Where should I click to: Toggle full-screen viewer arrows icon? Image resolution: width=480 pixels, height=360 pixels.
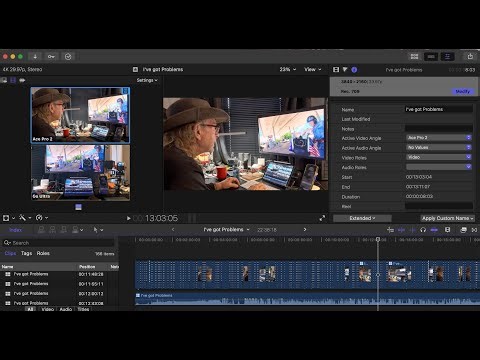pyautogui.click(x=322, y=218)
